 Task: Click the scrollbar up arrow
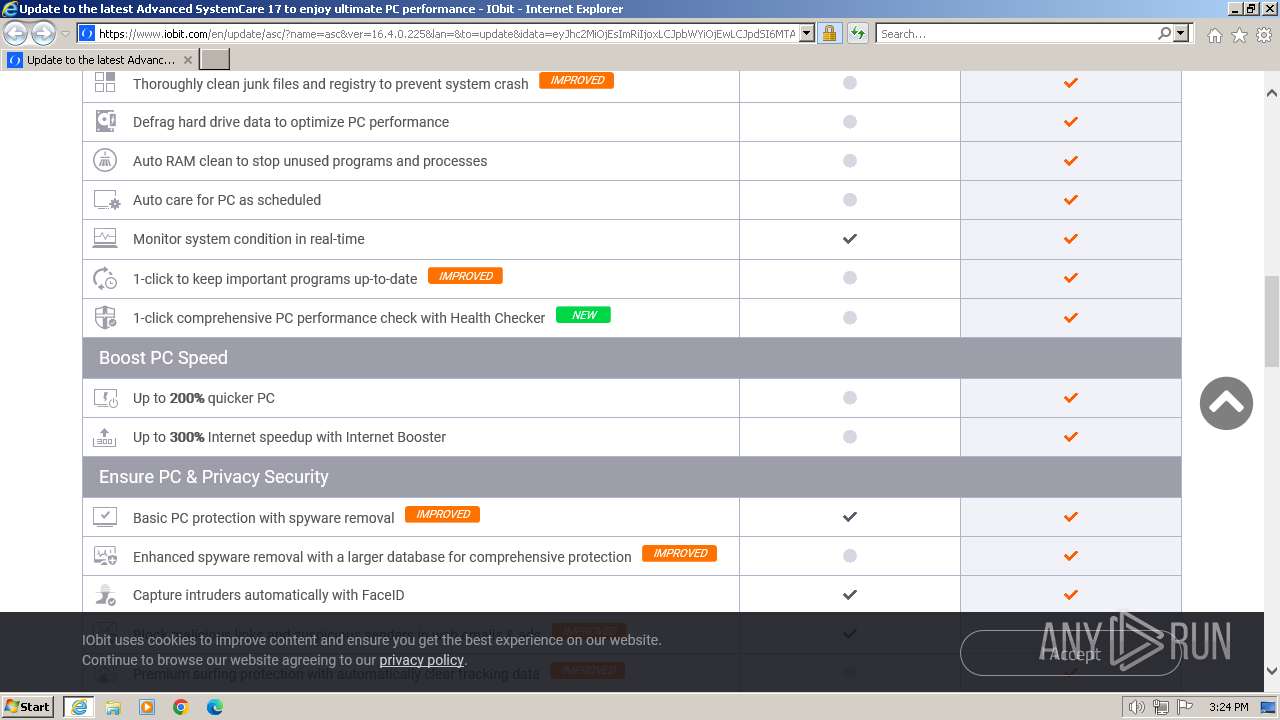(1272, 93)
